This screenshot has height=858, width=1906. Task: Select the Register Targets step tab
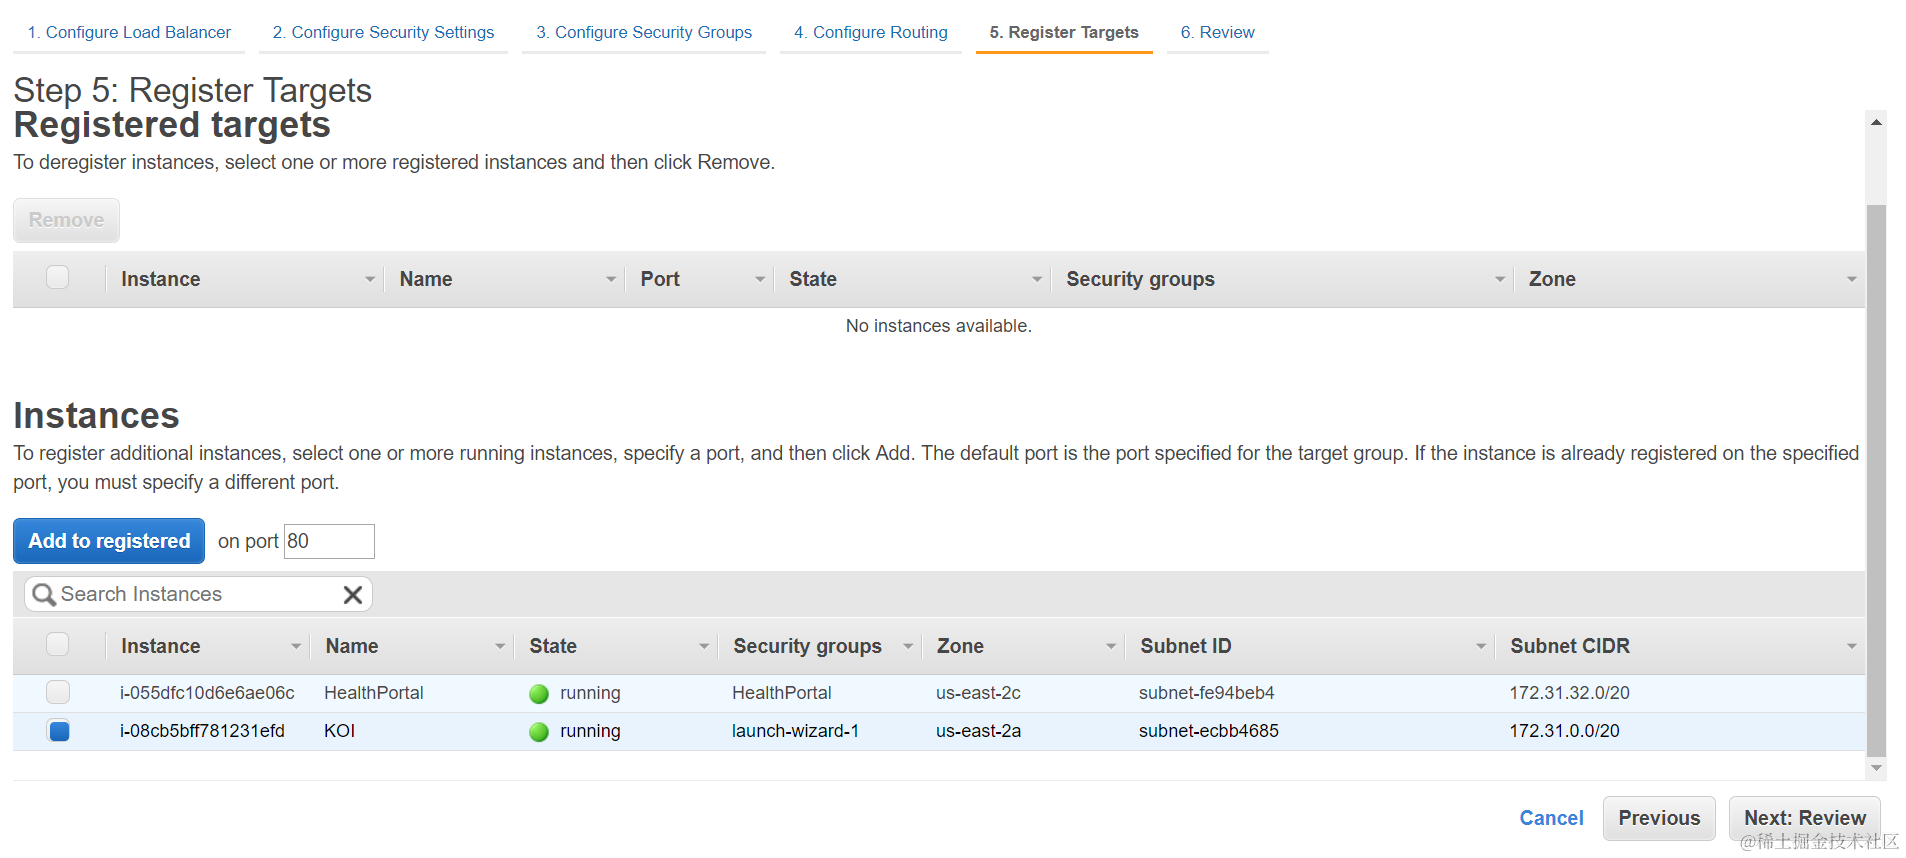tap(1064, 32)
